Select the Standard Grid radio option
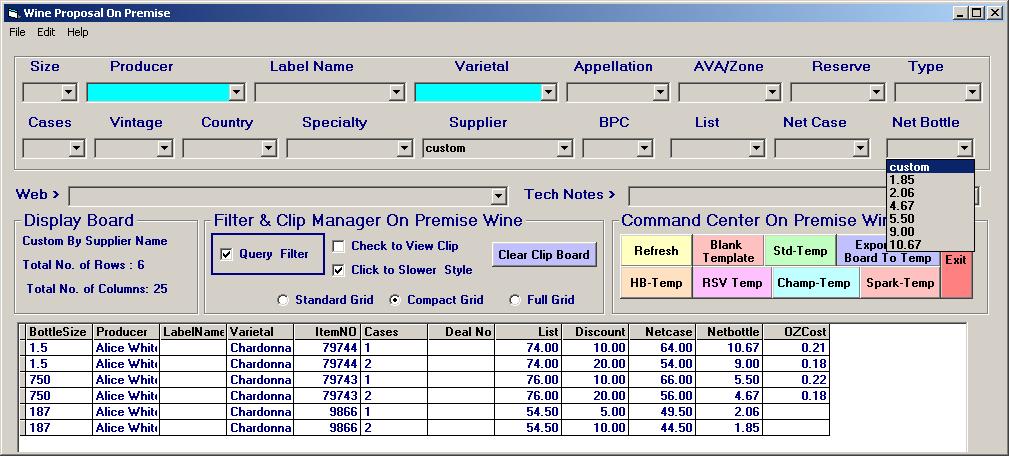The width and height of the screenshot is (1009, 456). (x=282, y=300)
